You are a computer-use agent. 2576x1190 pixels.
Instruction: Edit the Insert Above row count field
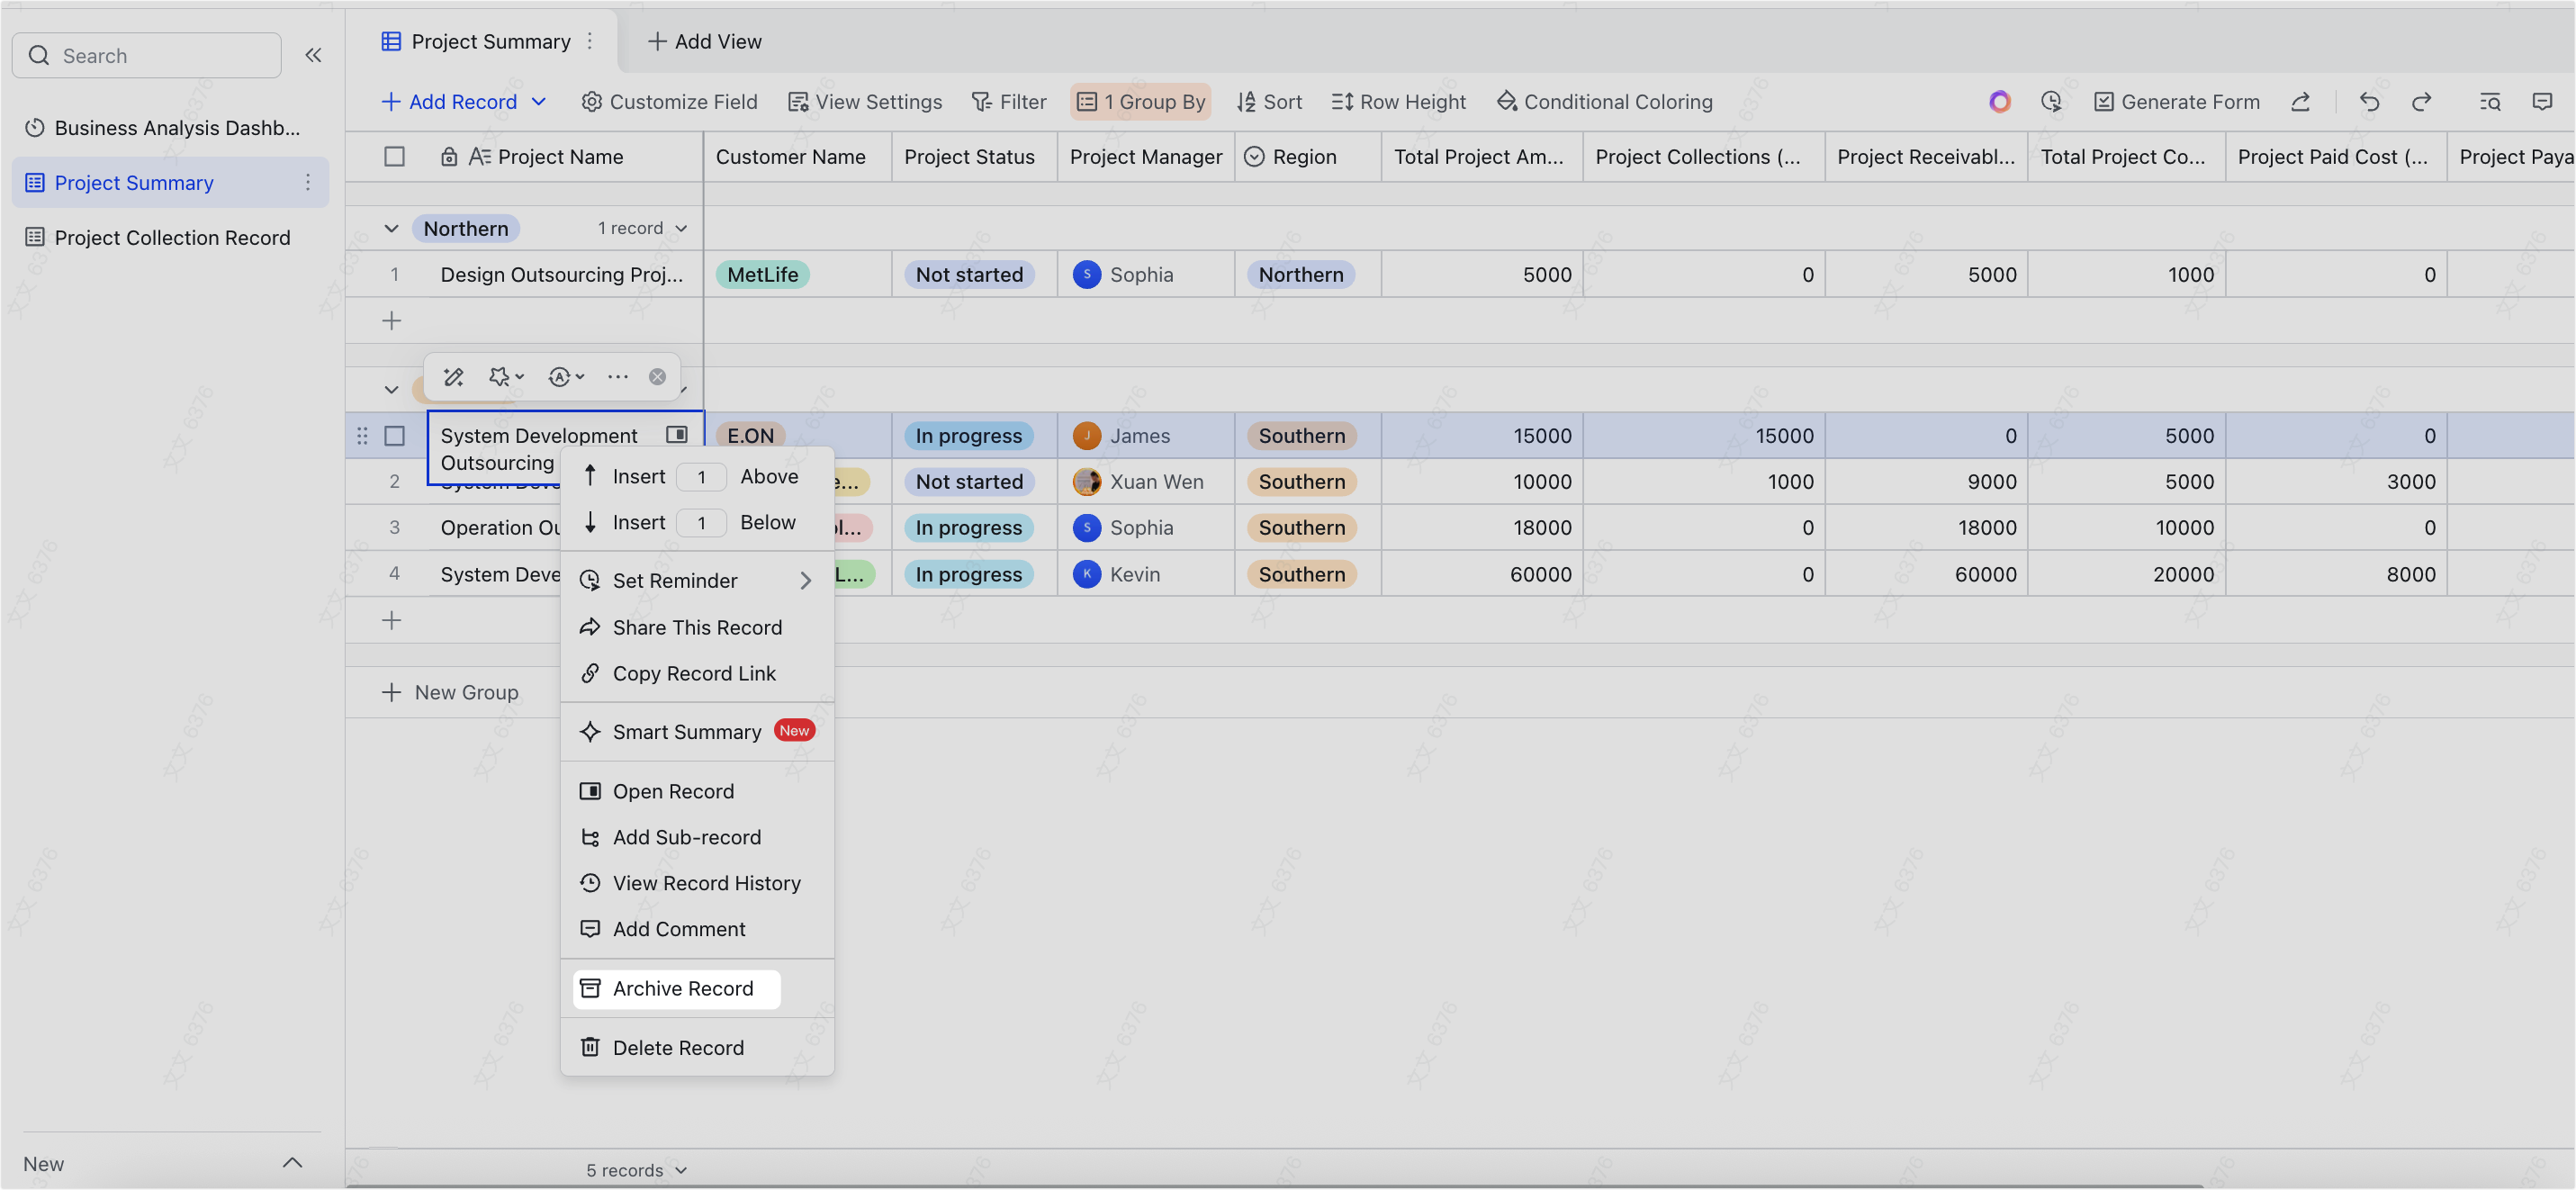[x=701, y=477]
